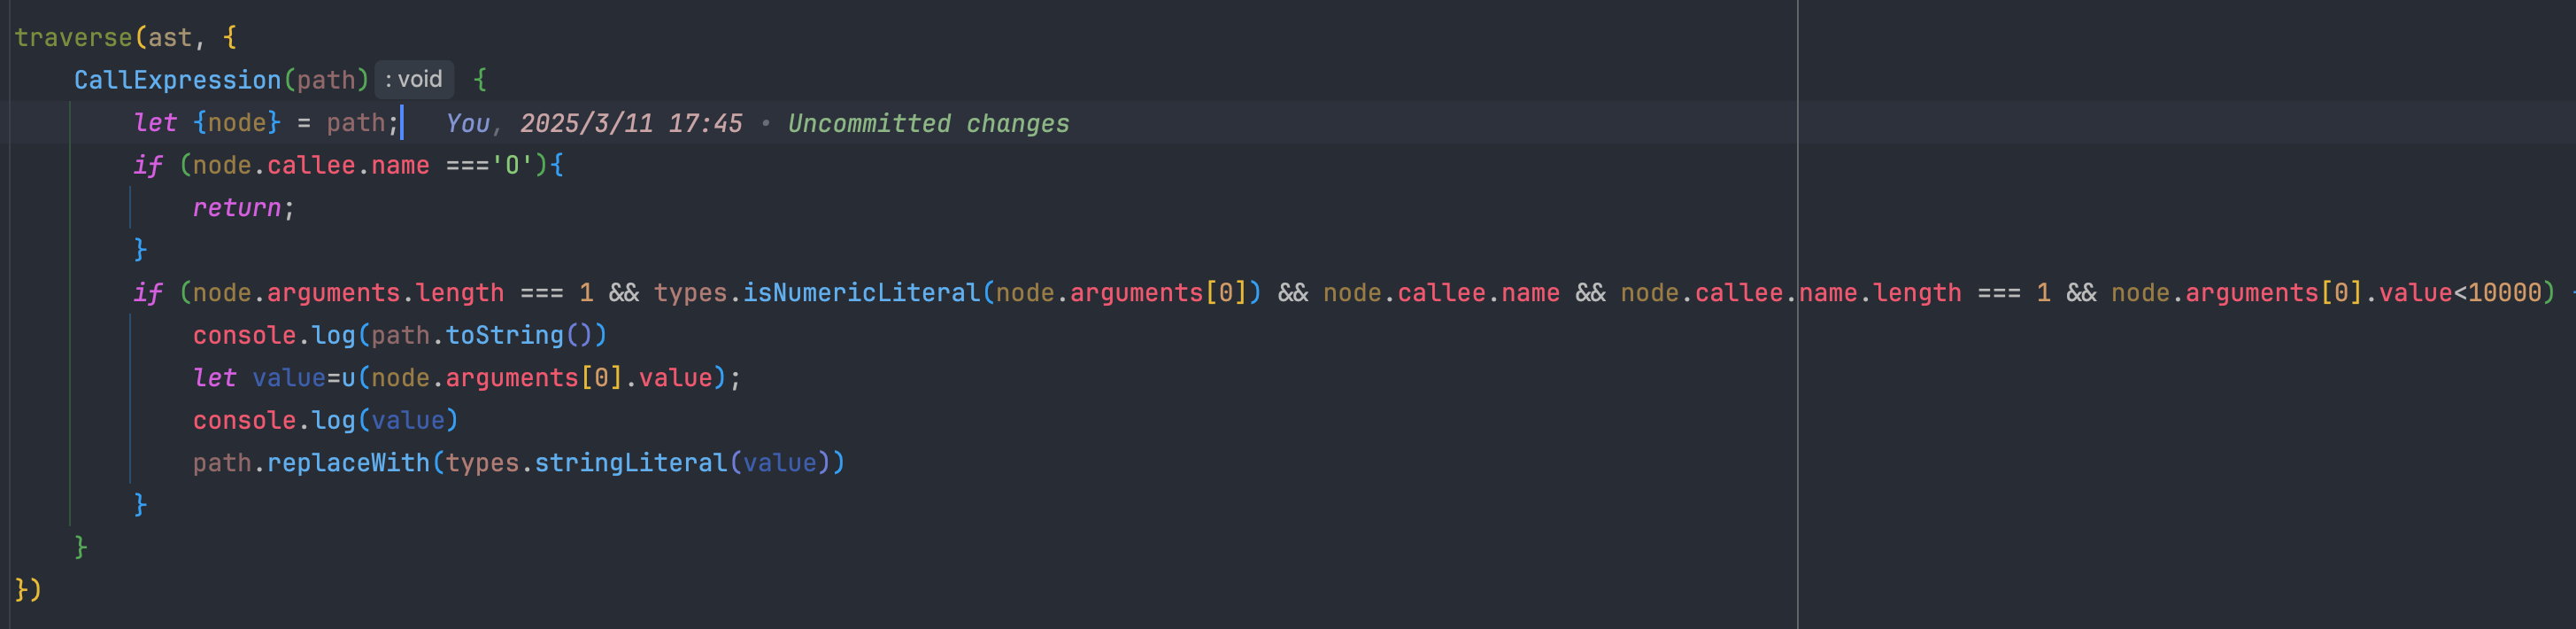Click the 'O' string literal

tap(512, 165)
